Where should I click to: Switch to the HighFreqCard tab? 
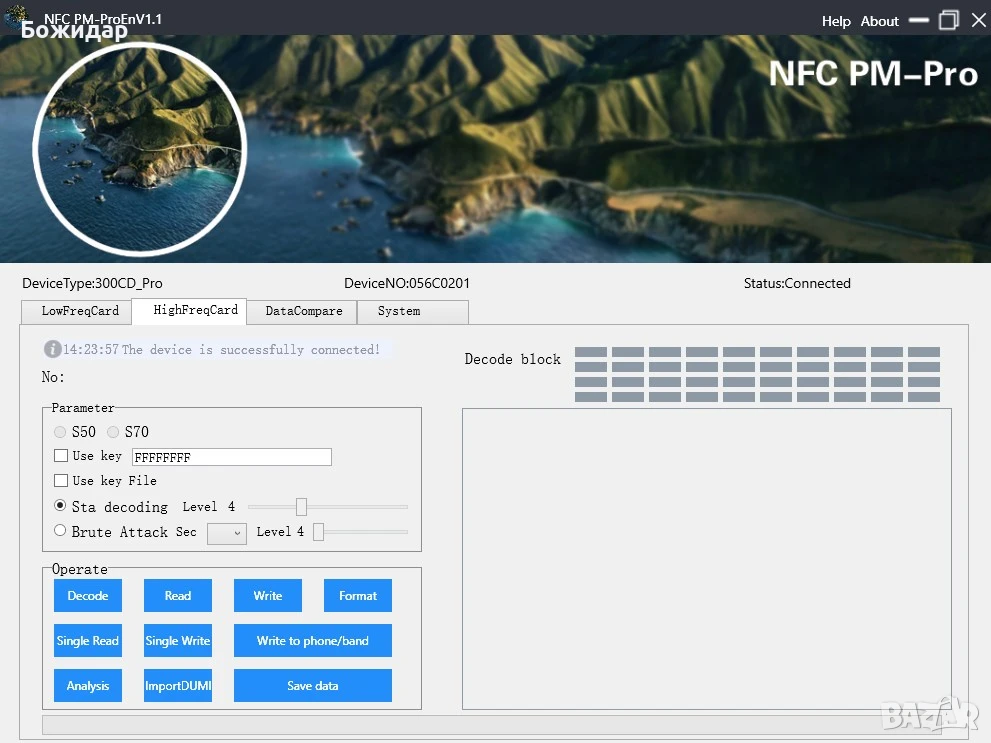point(189,310)
